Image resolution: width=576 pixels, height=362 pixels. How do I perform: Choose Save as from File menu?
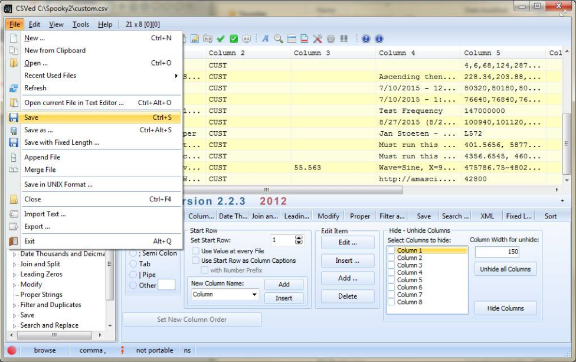tap(94, 130)
